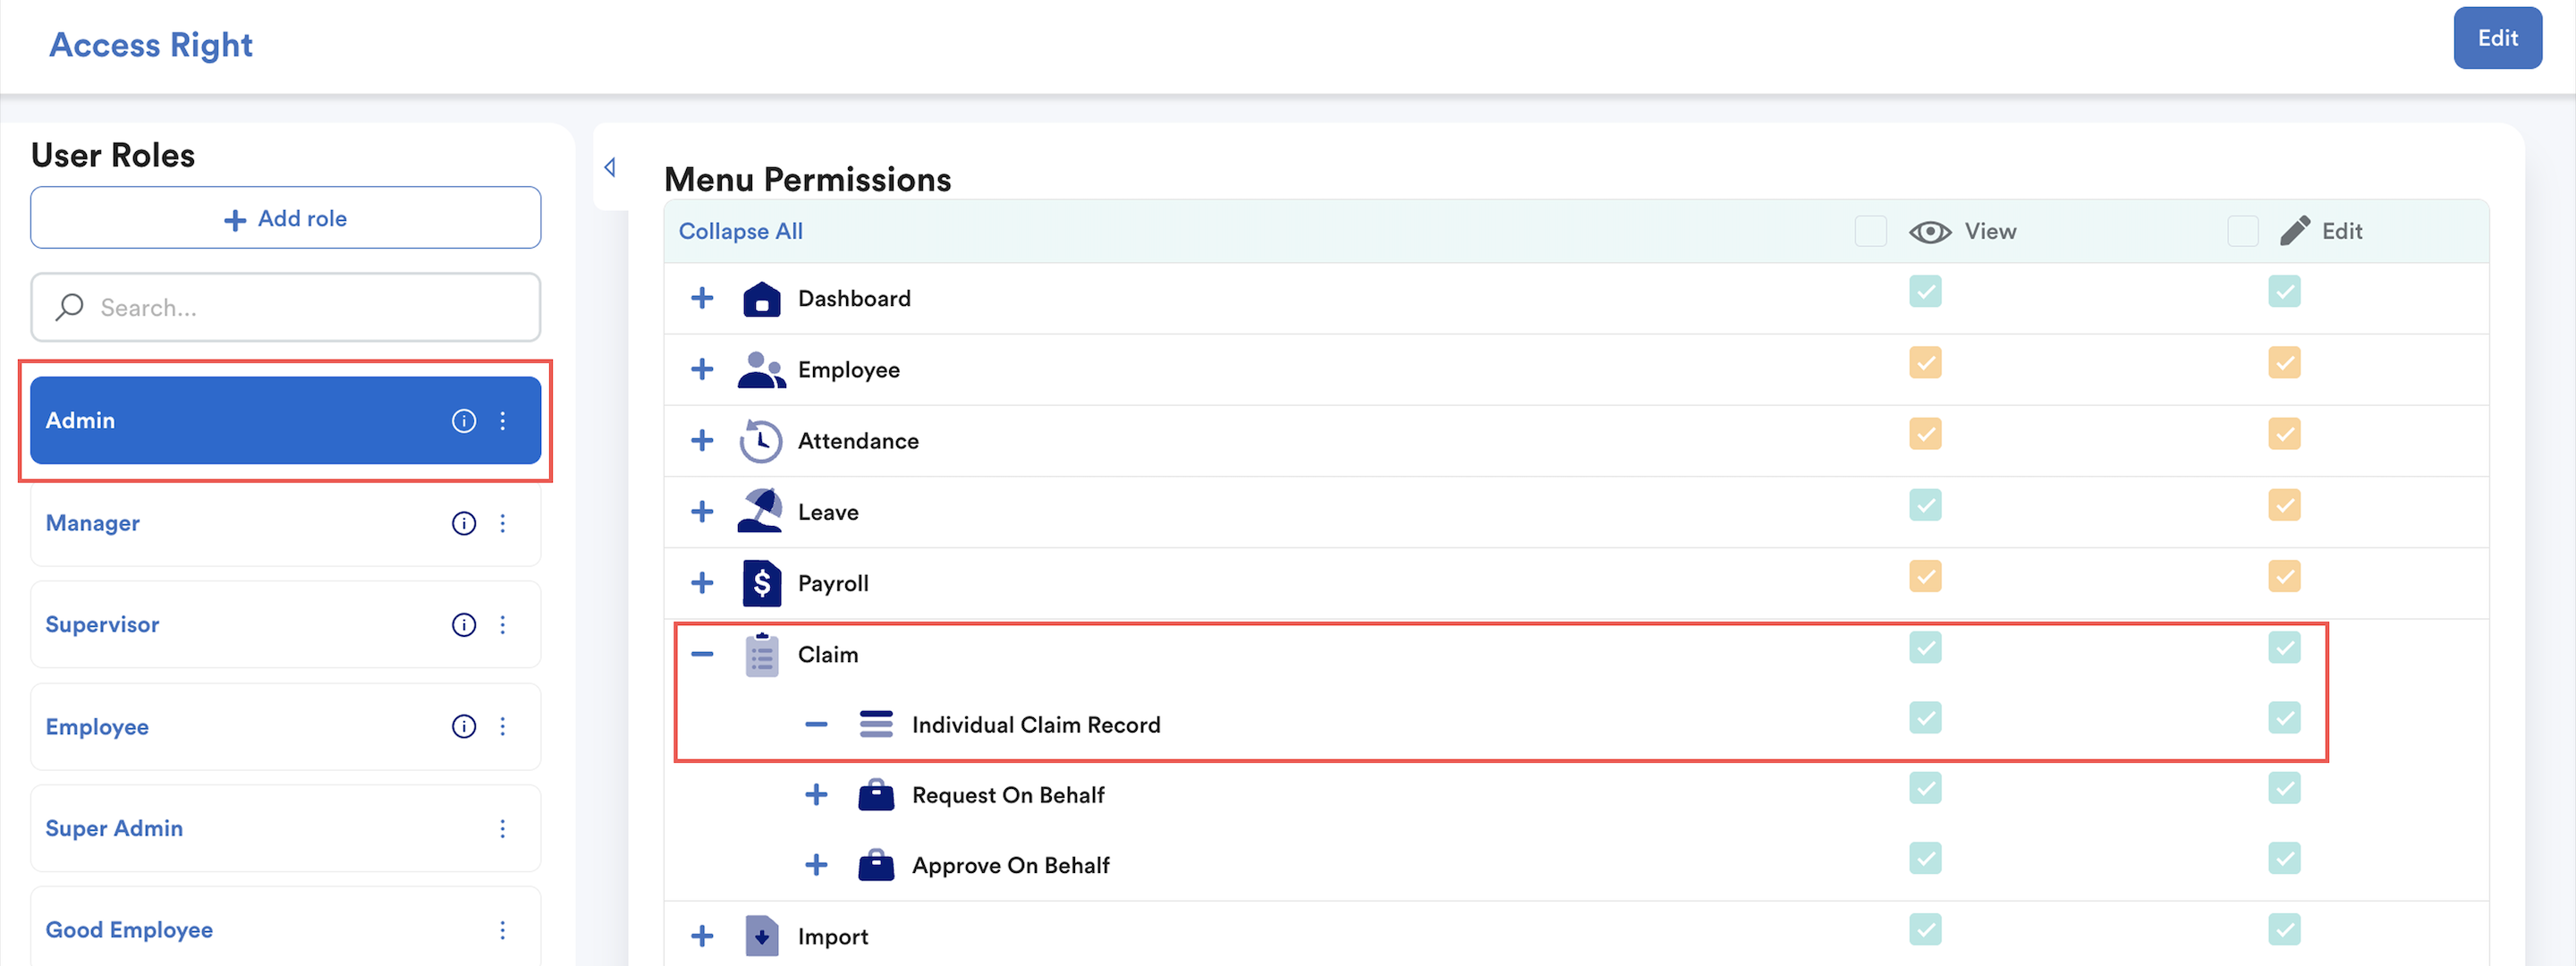Image resolution: width=2576 pixels, height=966 pixels.
Task: Select the Good Employee role
Action: (129, 930)
